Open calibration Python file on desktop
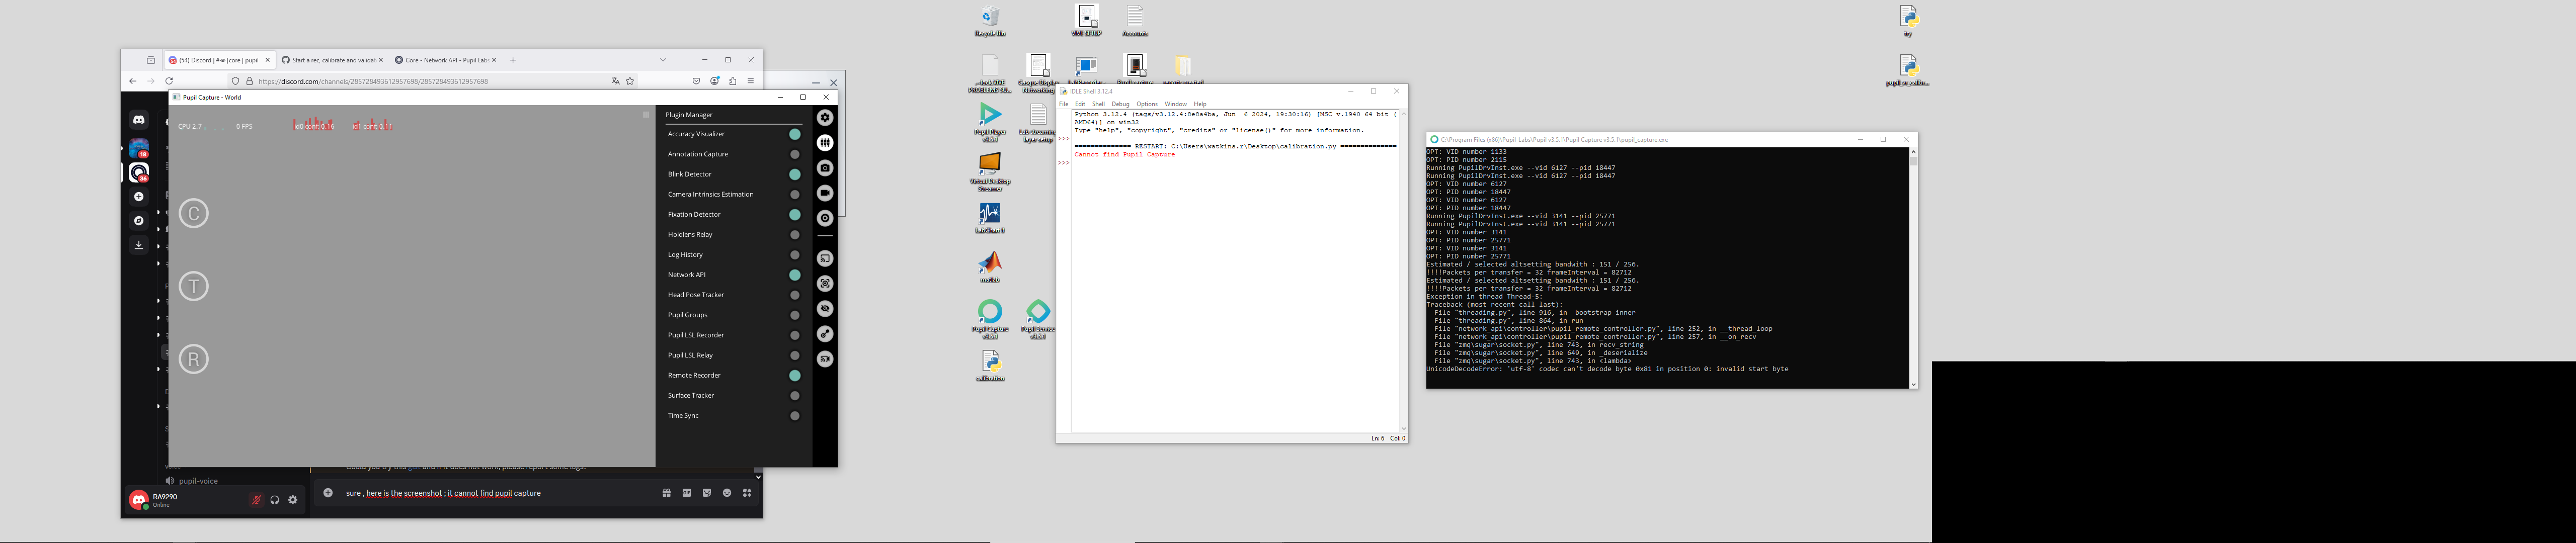The height and width of the screenshot is (543, 2576). 990,365
